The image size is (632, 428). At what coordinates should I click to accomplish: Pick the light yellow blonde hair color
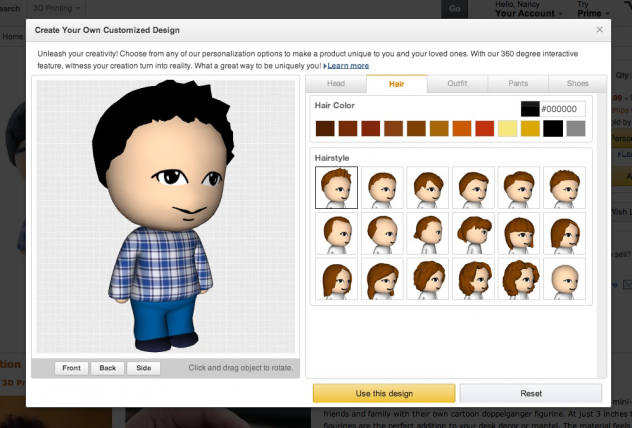coord(507,129)
